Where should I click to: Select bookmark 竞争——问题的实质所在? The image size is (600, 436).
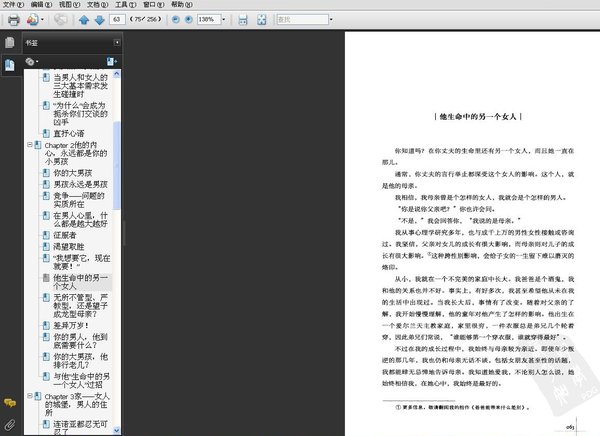pyautogui.click(x=79, y=200)
